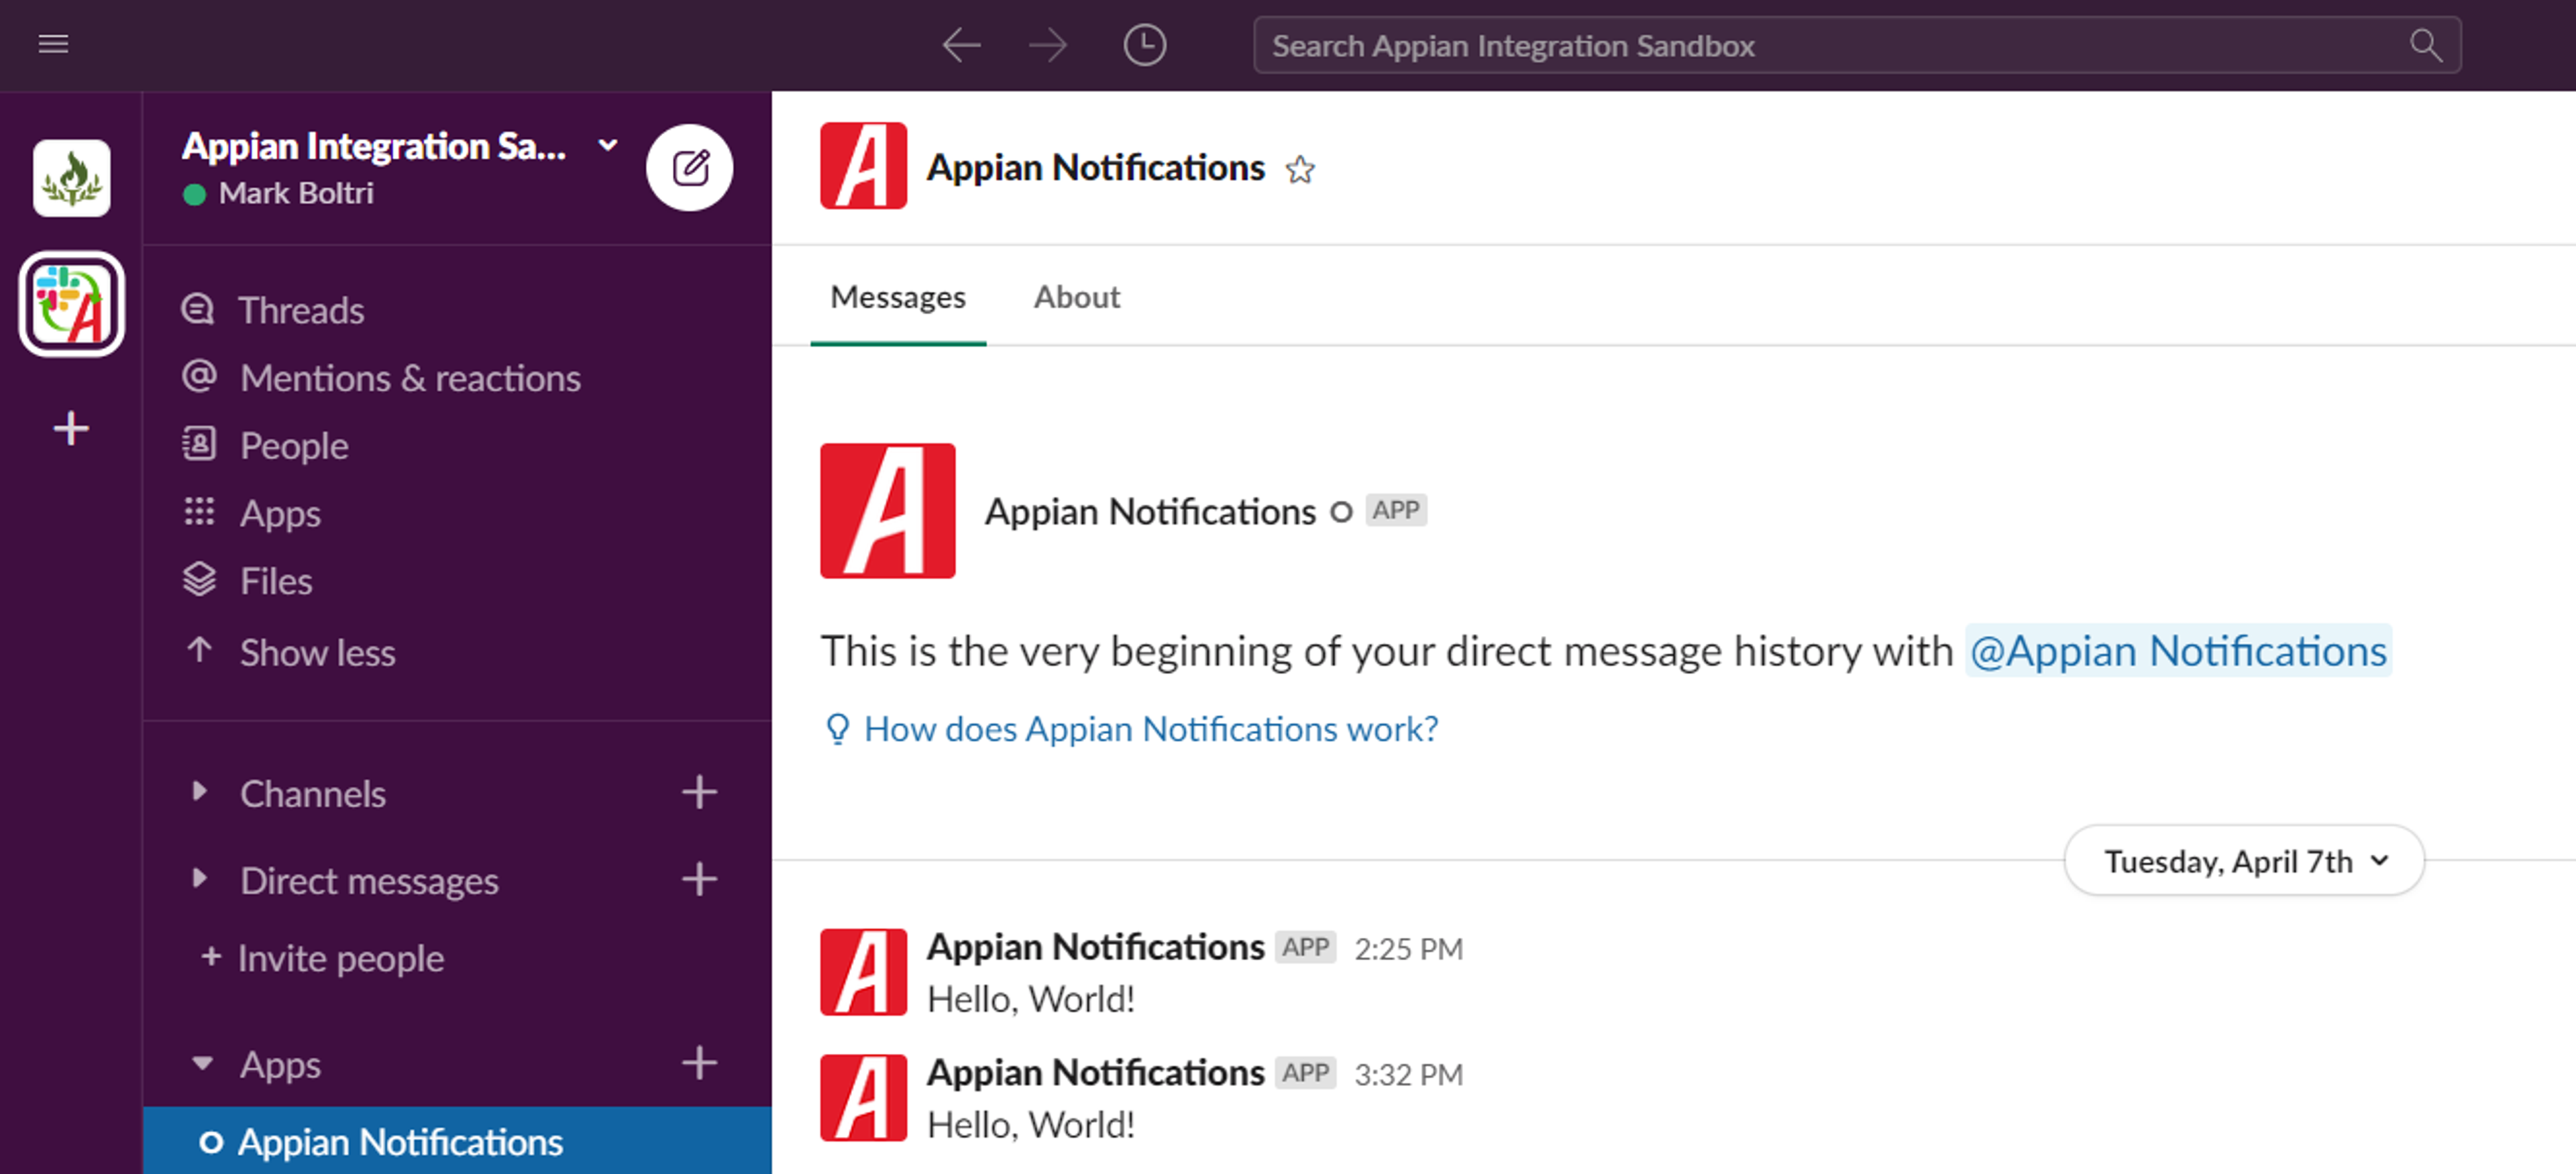2576x1174 pixels.
Task: Open How does Appian Notifications work?
Action: point(1132,730)
